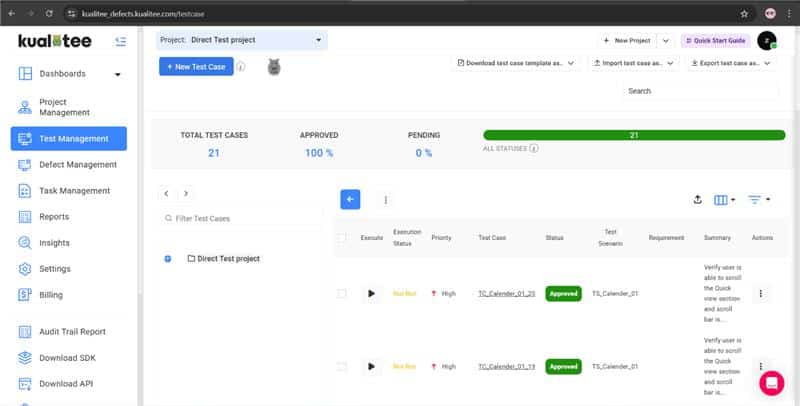This screenshot has height=406, width=800.
Task: Tick the checkbox for TC_Calender_01_19 row
Action: pos(342,367)
